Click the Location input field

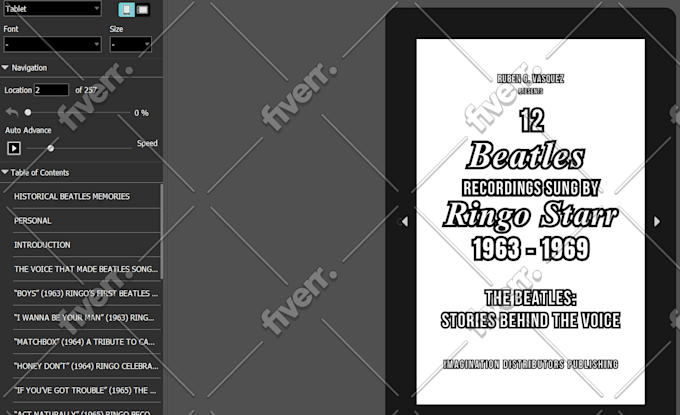click(x=51, y=90)
